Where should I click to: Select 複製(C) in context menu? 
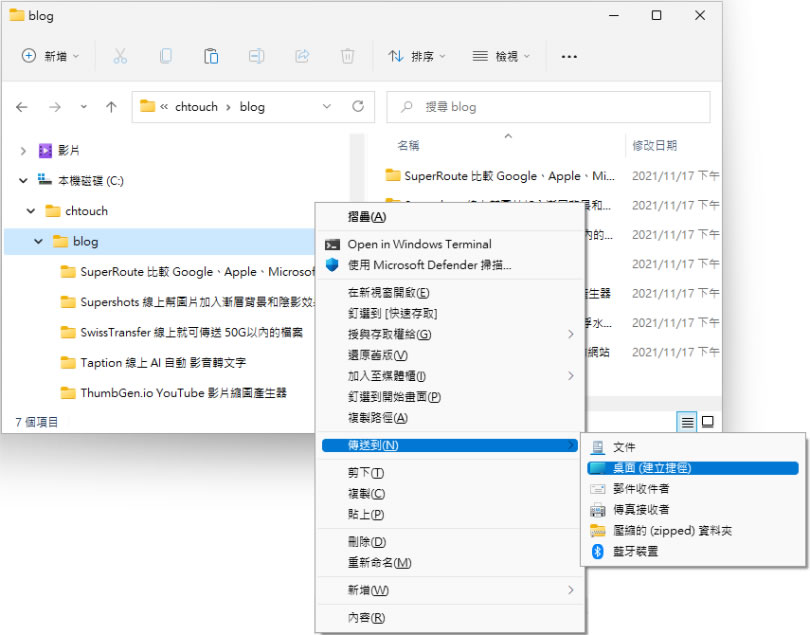click(x=449, y=493)
